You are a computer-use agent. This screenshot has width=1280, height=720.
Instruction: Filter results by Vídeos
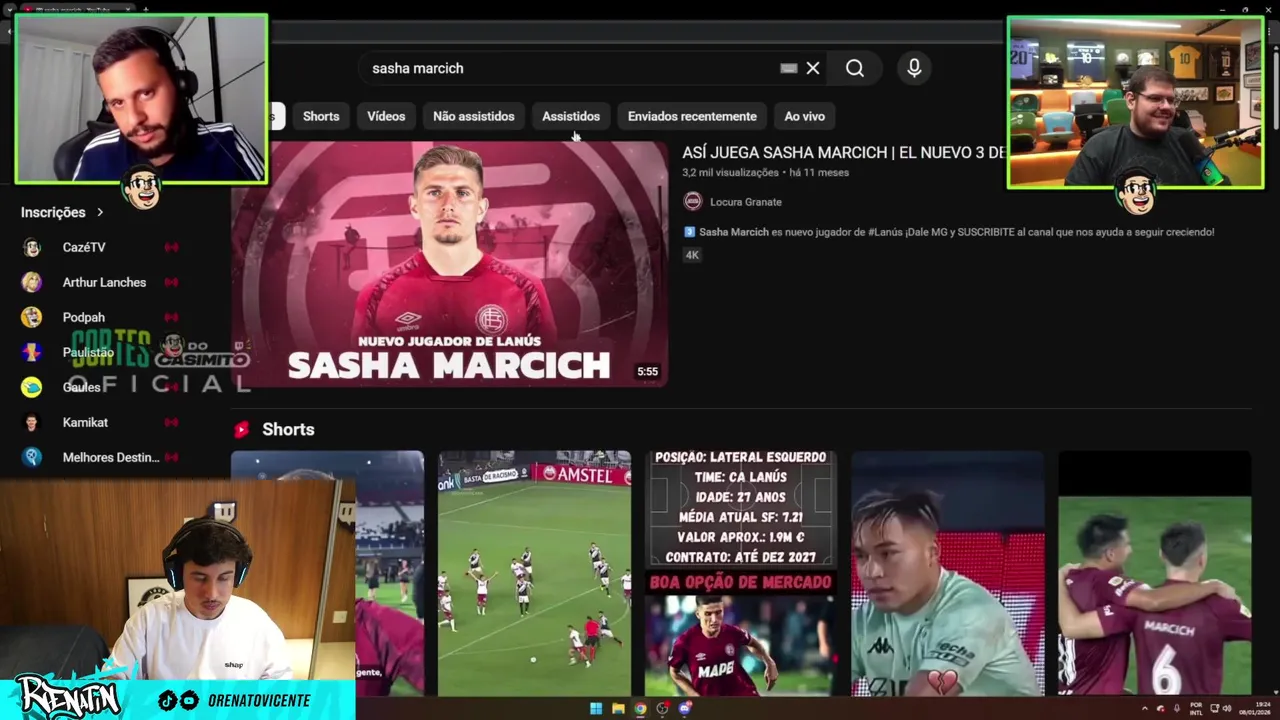(x=386, y=116)
